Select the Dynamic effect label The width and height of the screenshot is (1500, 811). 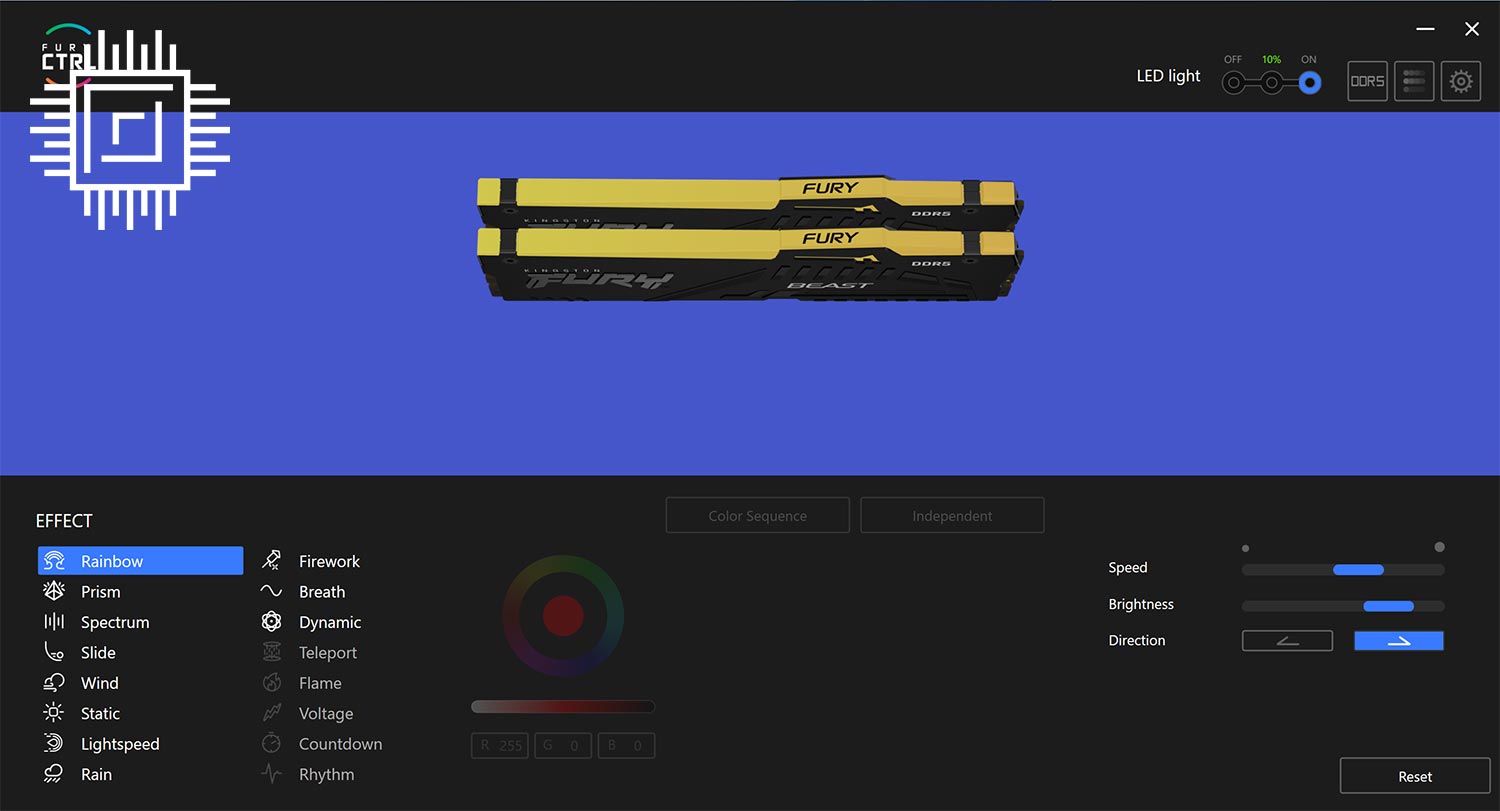click(330, 622)
